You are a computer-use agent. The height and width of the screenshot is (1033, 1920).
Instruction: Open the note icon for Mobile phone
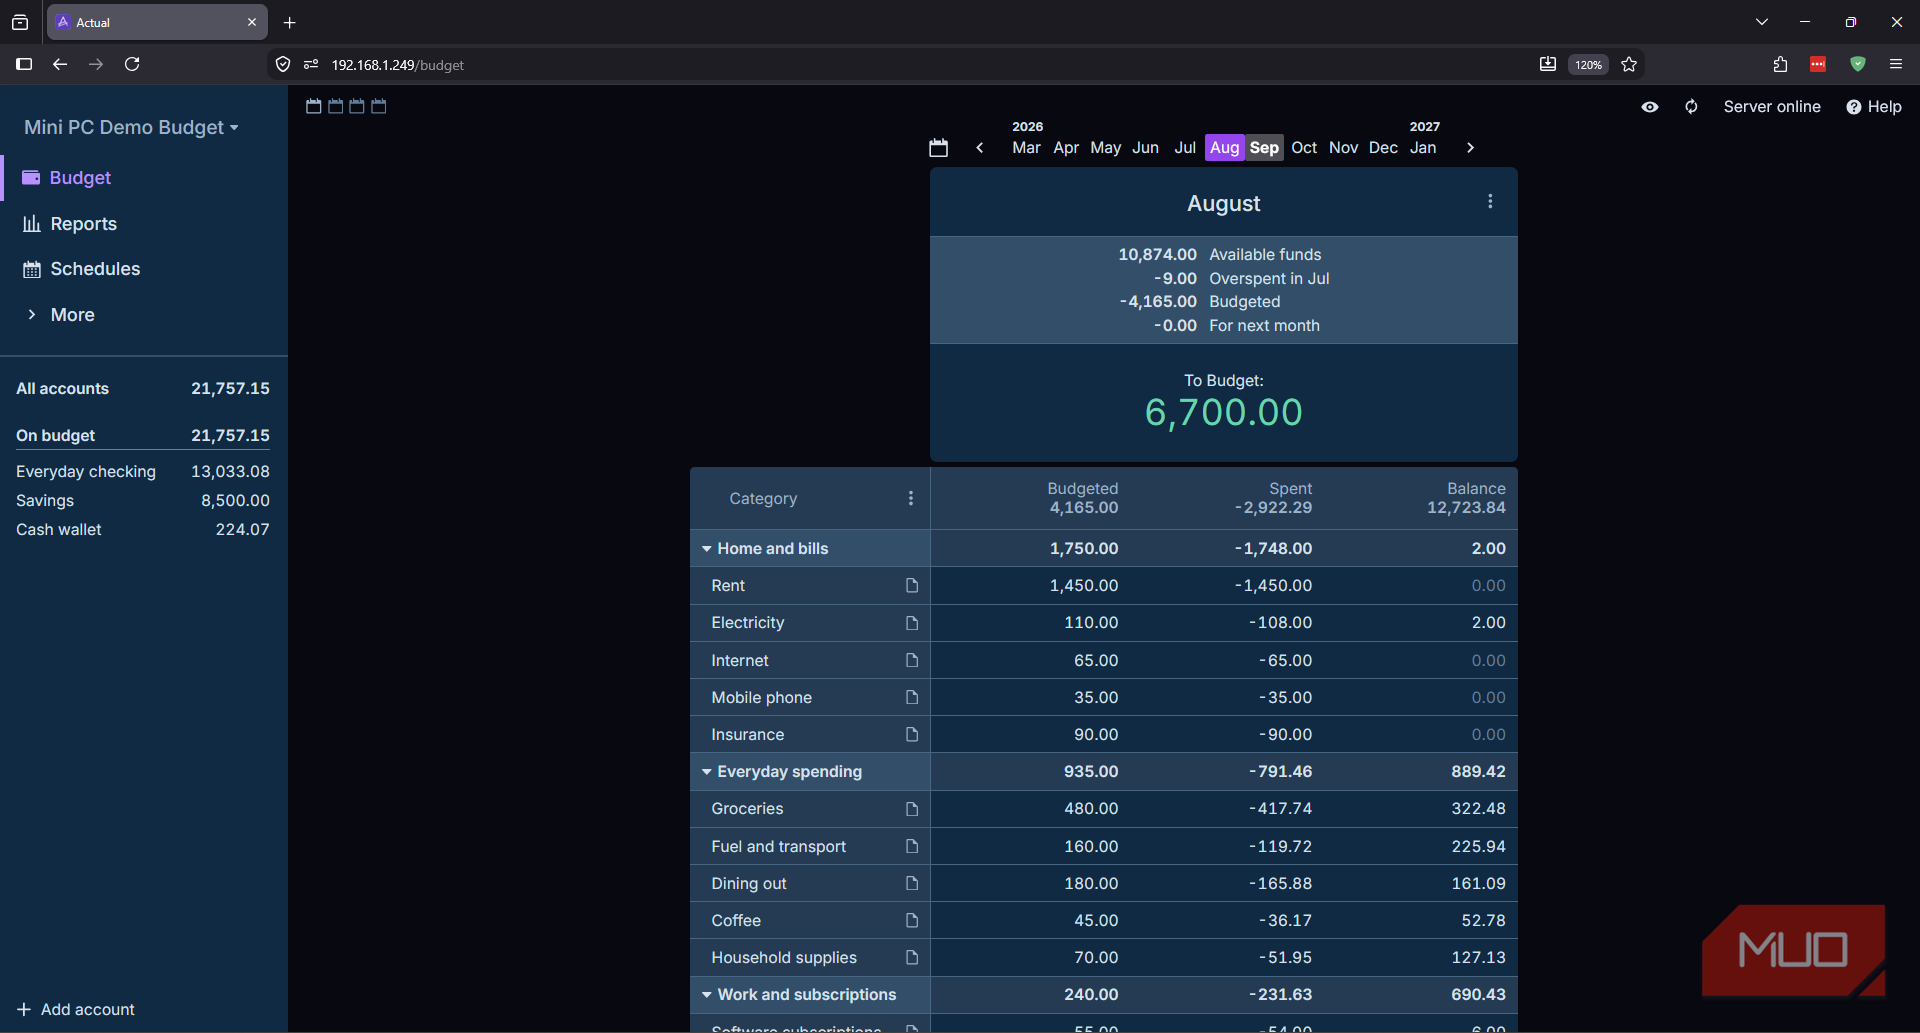point(912,697)
